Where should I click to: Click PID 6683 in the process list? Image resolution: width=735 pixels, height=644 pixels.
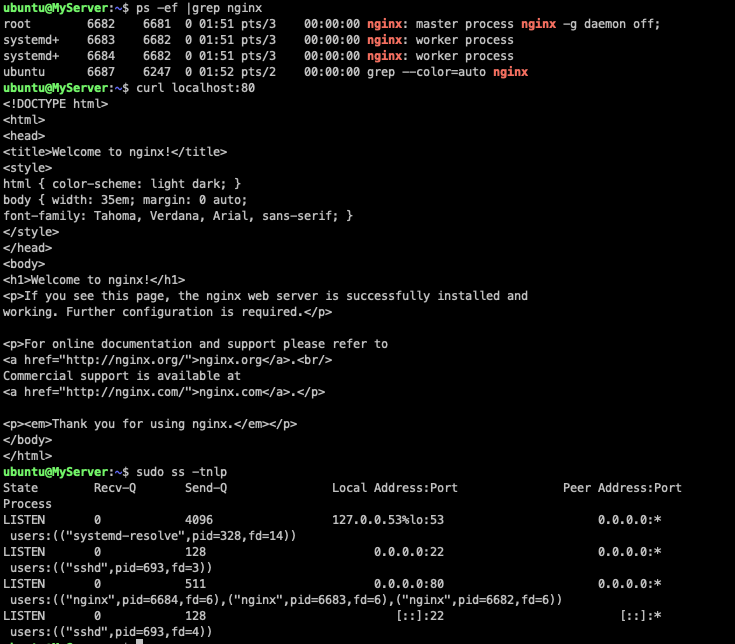click(101, 40)
